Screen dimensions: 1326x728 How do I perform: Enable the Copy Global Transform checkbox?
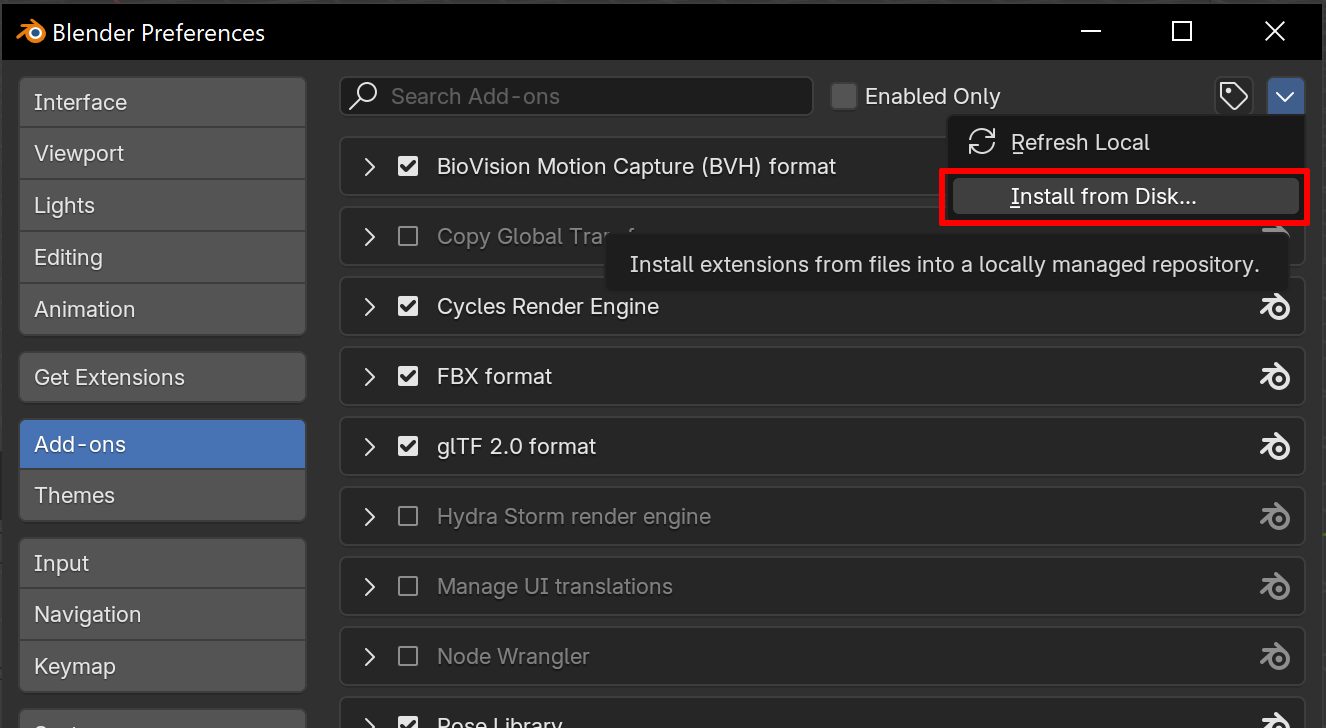[408, 236]
